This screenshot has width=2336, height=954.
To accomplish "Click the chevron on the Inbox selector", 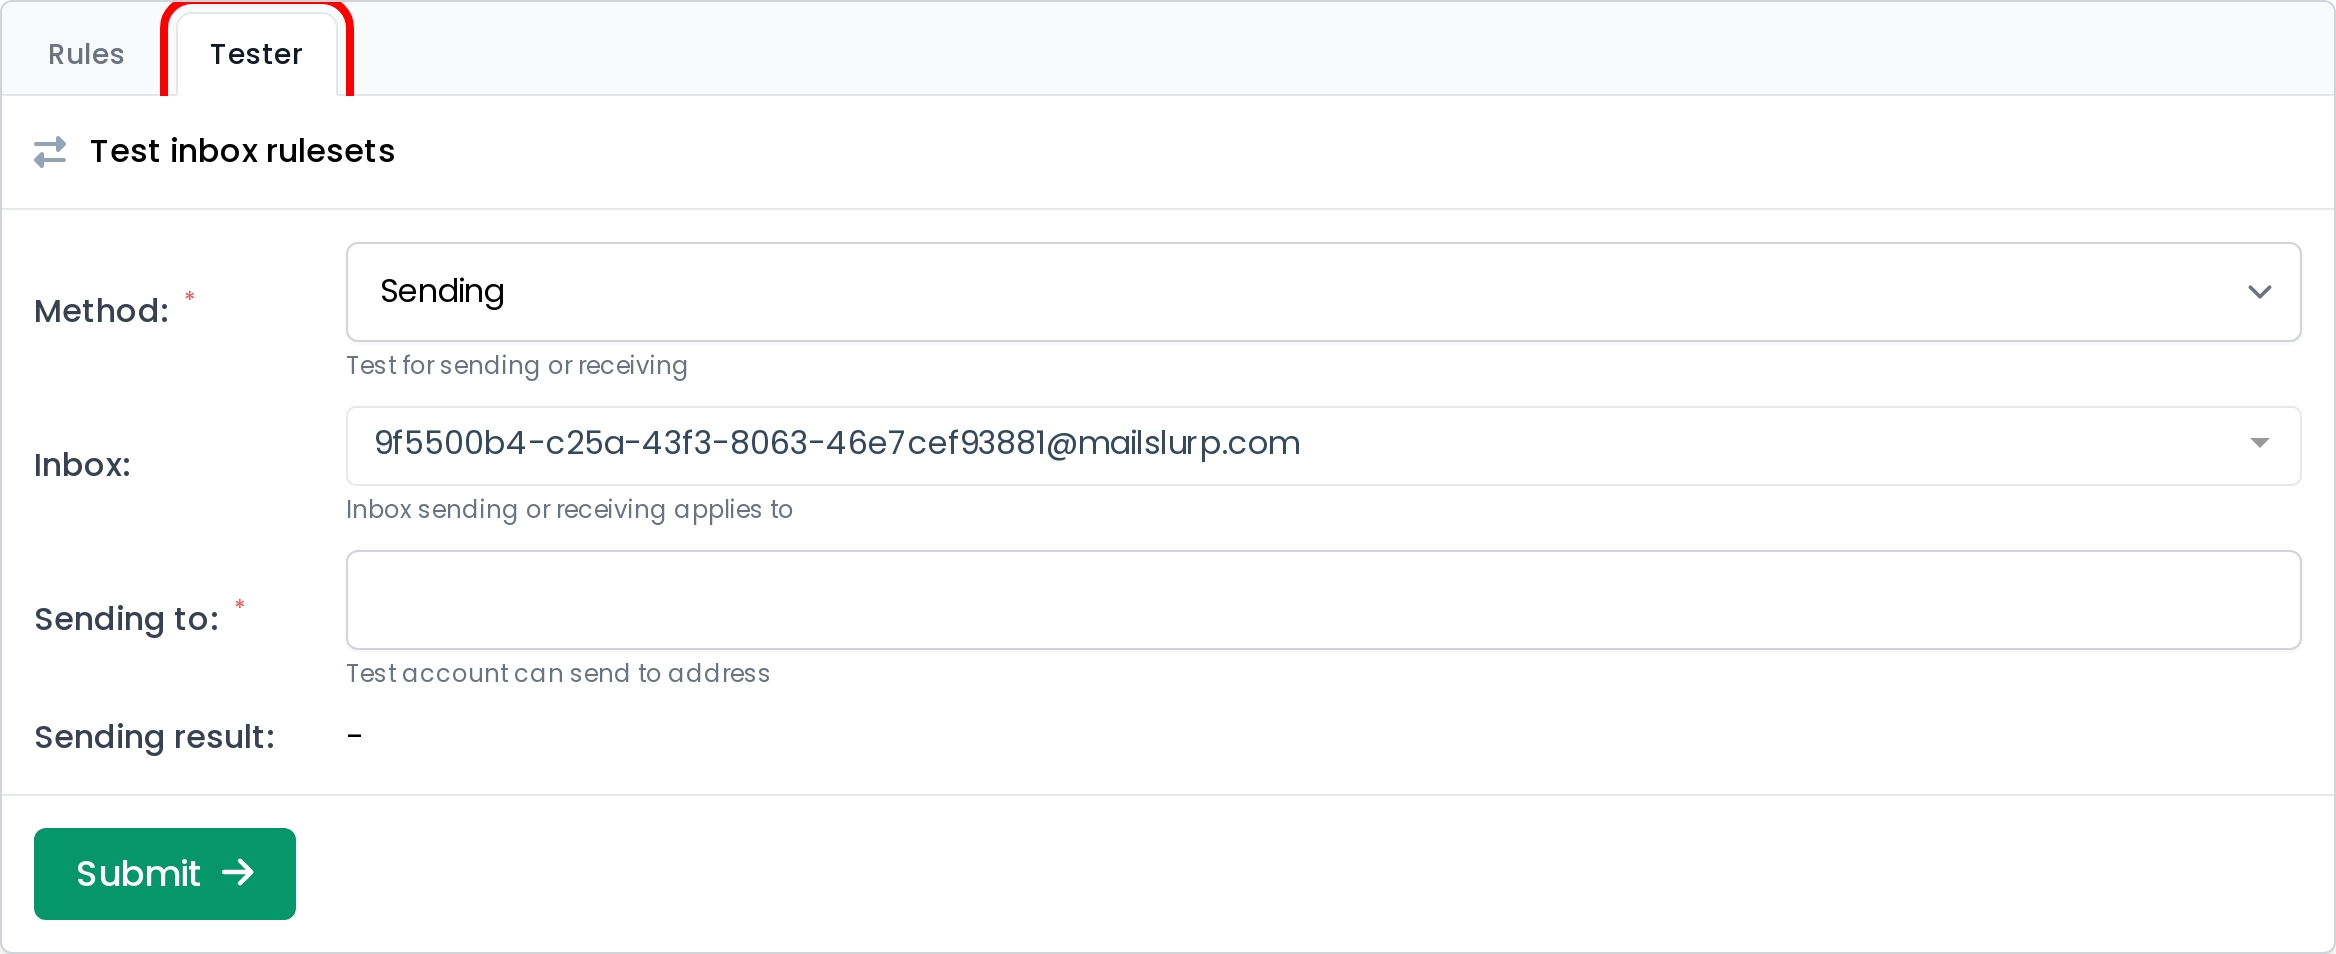I will [2261, 444].
